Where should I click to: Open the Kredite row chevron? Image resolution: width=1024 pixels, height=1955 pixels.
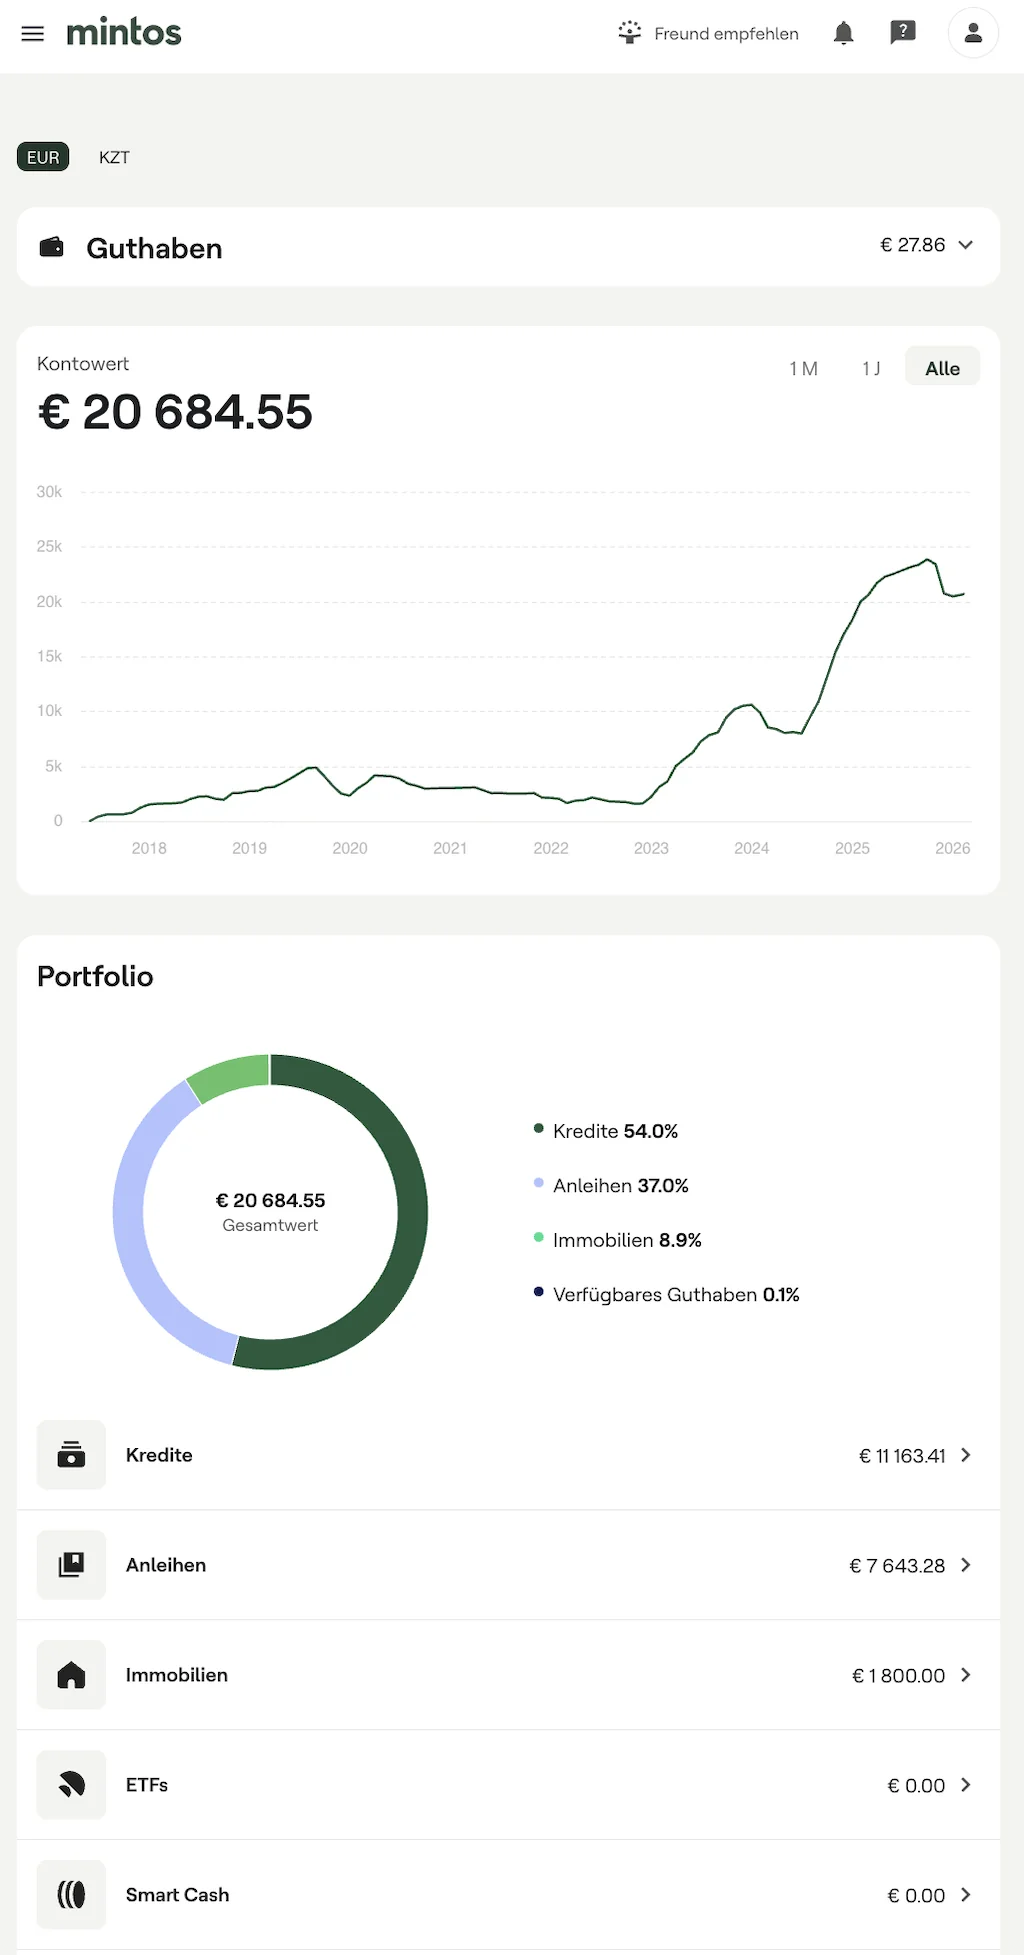point(966,1455)
